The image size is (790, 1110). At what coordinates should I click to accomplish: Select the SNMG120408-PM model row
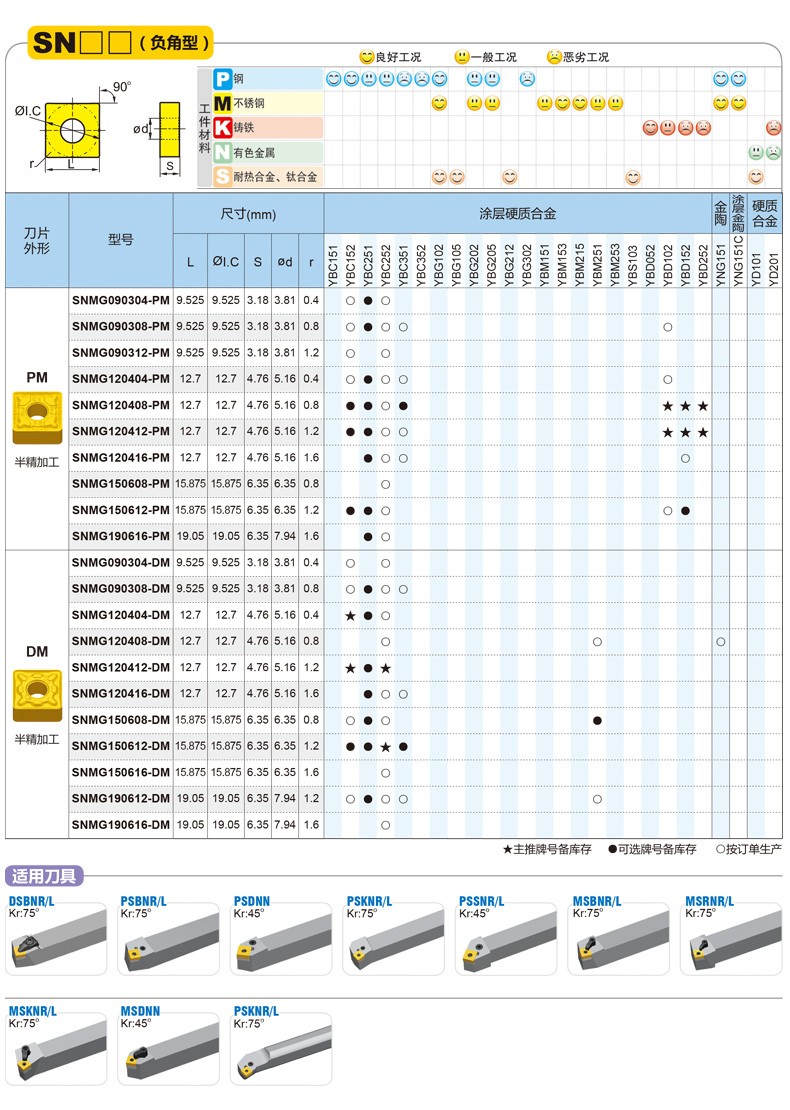425,405
